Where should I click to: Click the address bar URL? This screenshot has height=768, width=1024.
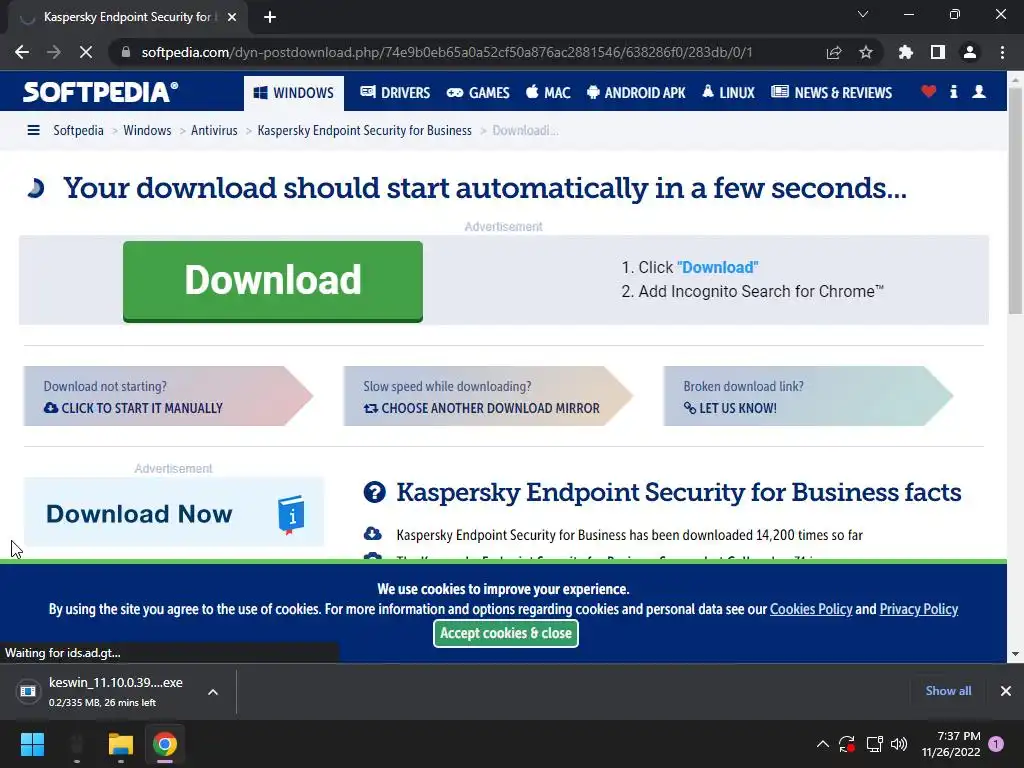pyautogui.click(x=447, y=52)
